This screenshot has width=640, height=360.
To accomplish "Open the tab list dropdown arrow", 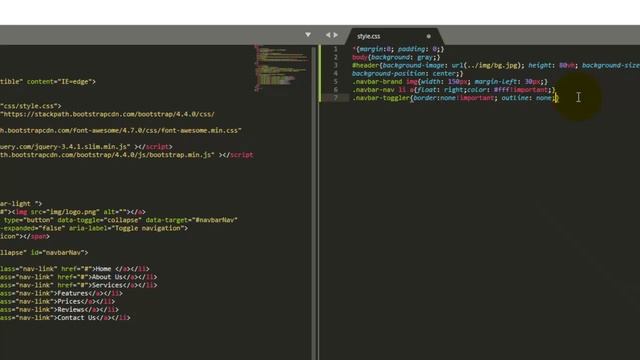I will pos(308,35).
